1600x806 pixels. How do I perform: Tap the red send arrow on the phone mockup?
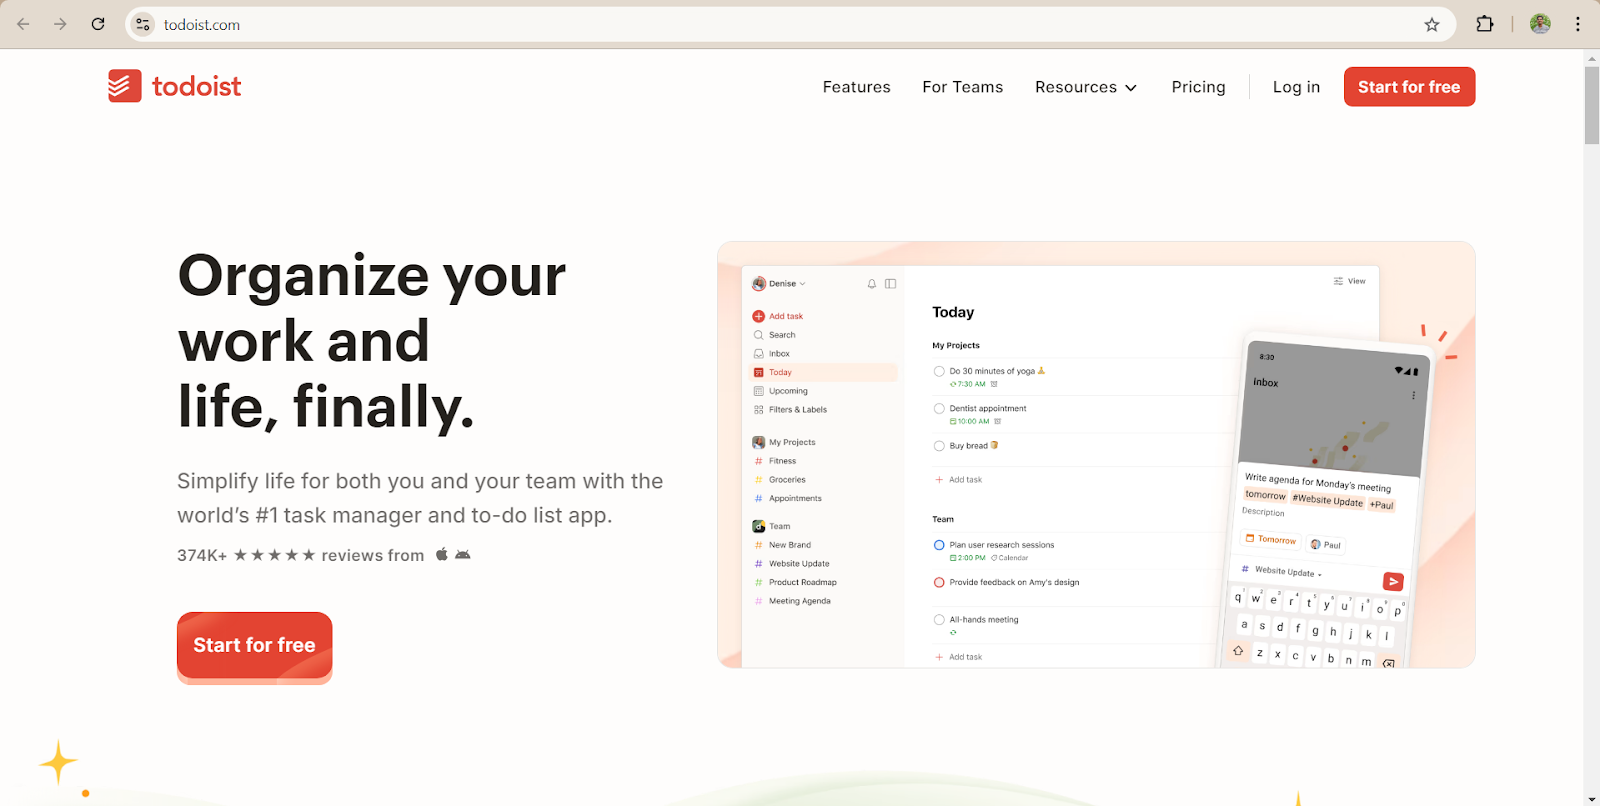pyautogui.click(x=1393, y=581)
